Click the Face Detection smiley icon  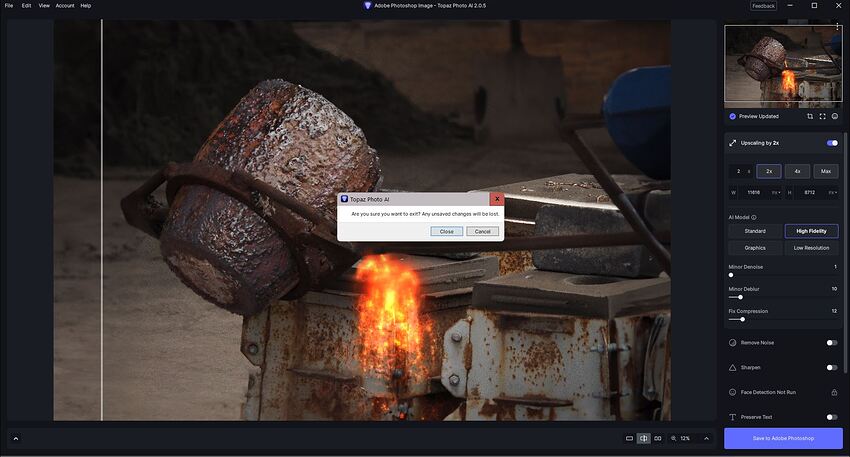[x=732, y=392]
